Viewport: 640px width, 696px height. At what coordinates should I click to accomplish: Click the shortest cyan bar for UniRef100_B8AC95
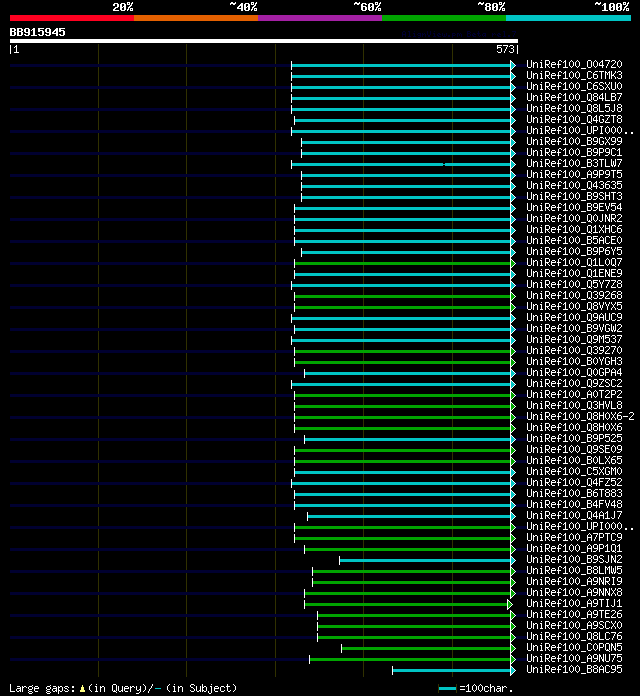coord(452,671)
